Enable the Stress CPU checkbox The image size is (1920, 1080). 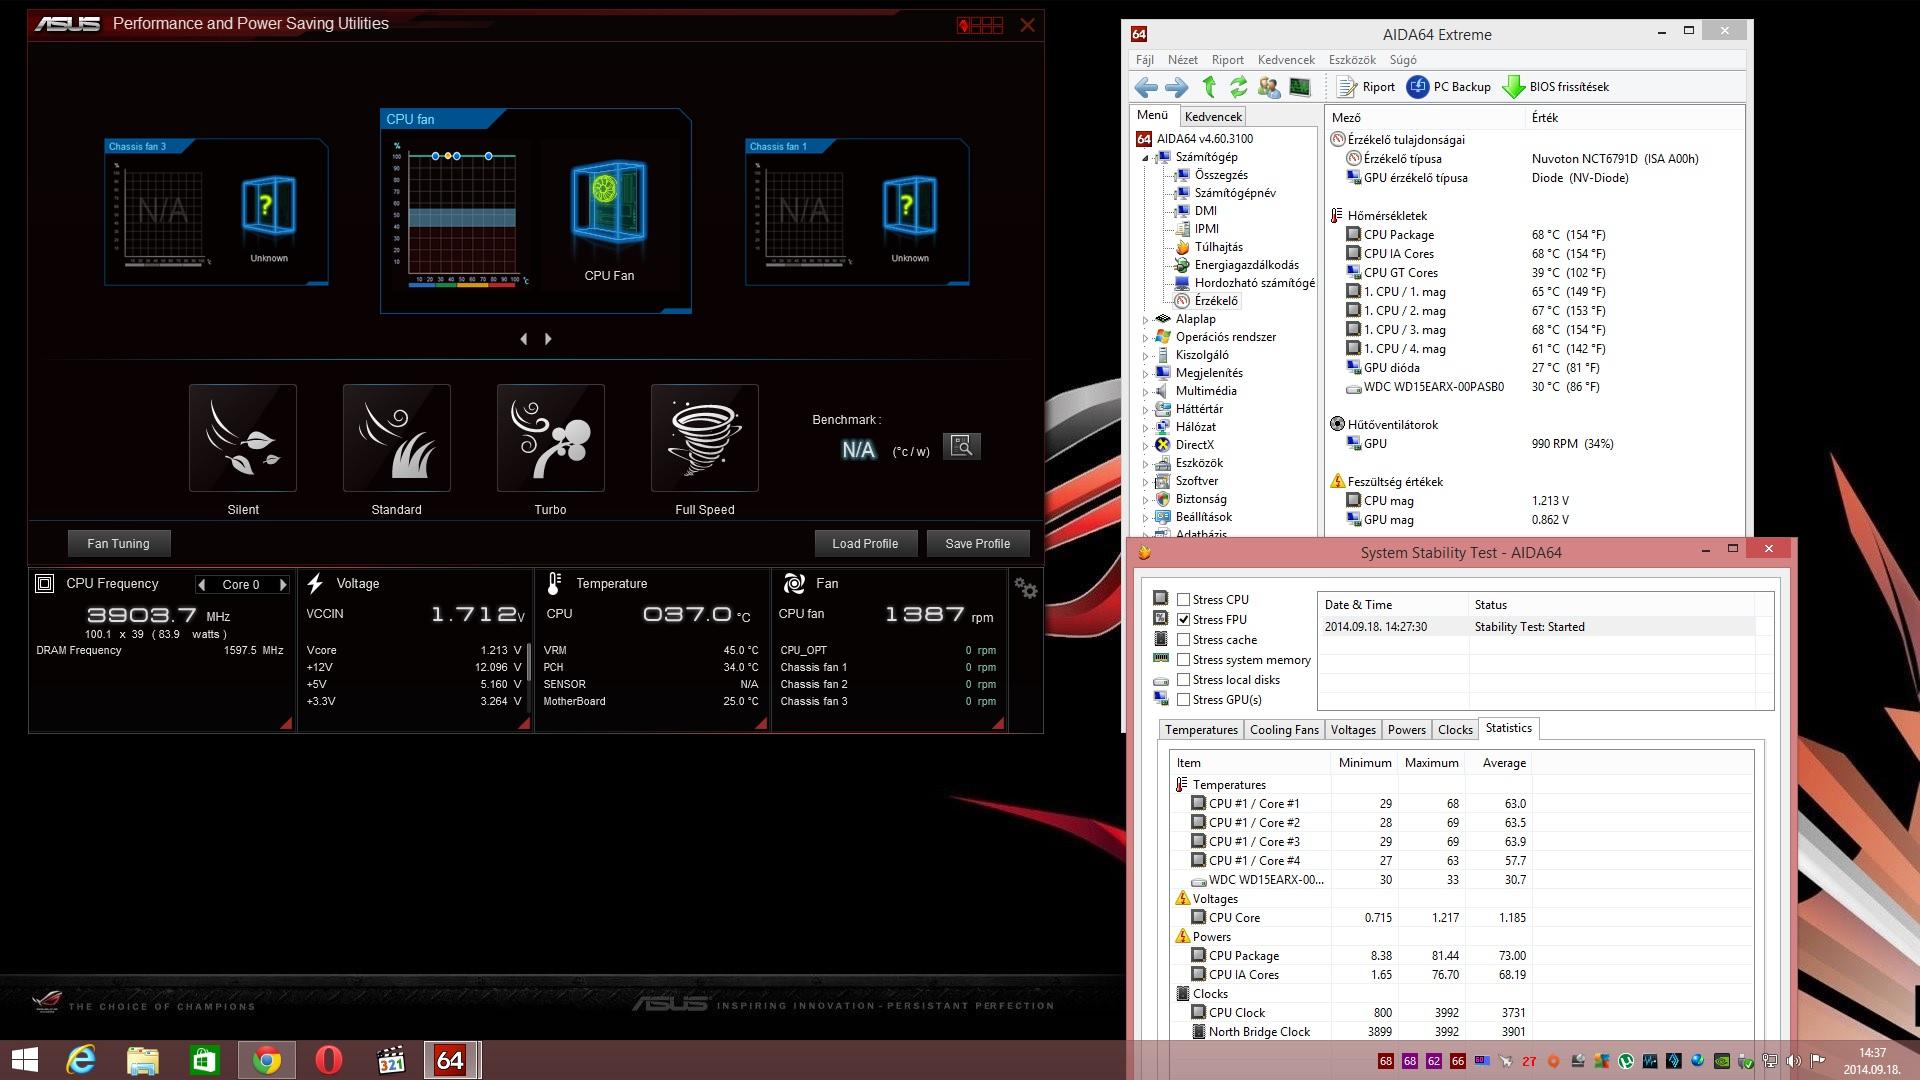[x=1184, y=600]
